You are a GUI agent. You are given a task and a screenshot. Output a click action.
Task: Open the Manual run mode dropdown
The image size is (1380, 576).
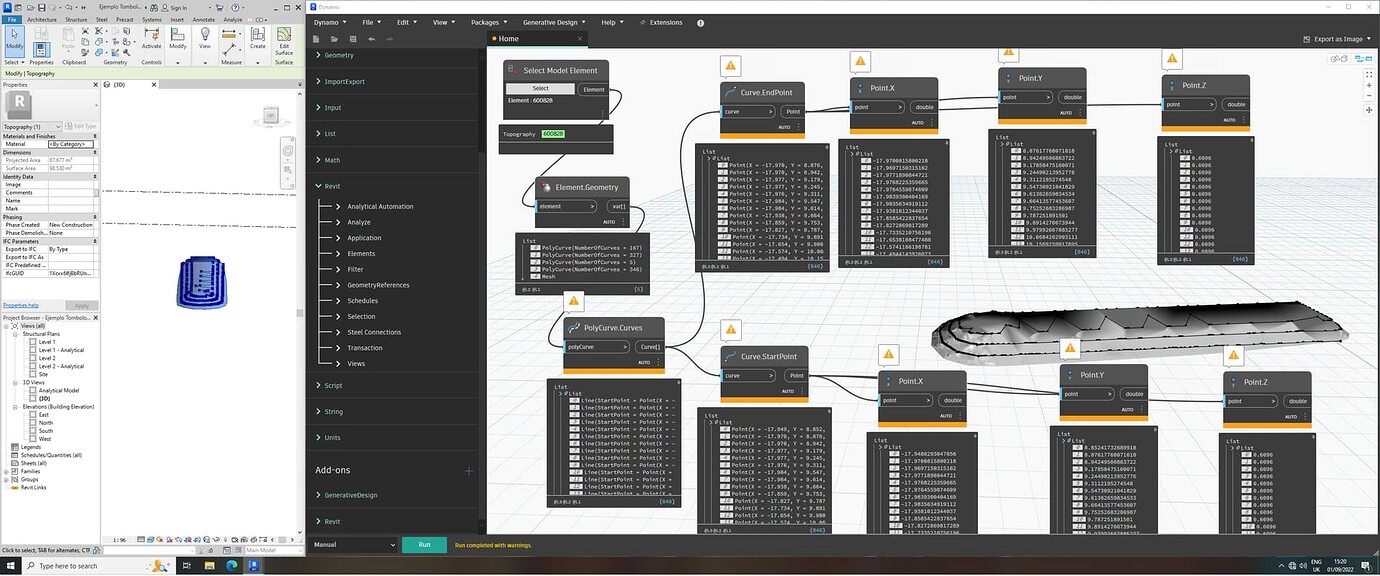coord(354,545)
